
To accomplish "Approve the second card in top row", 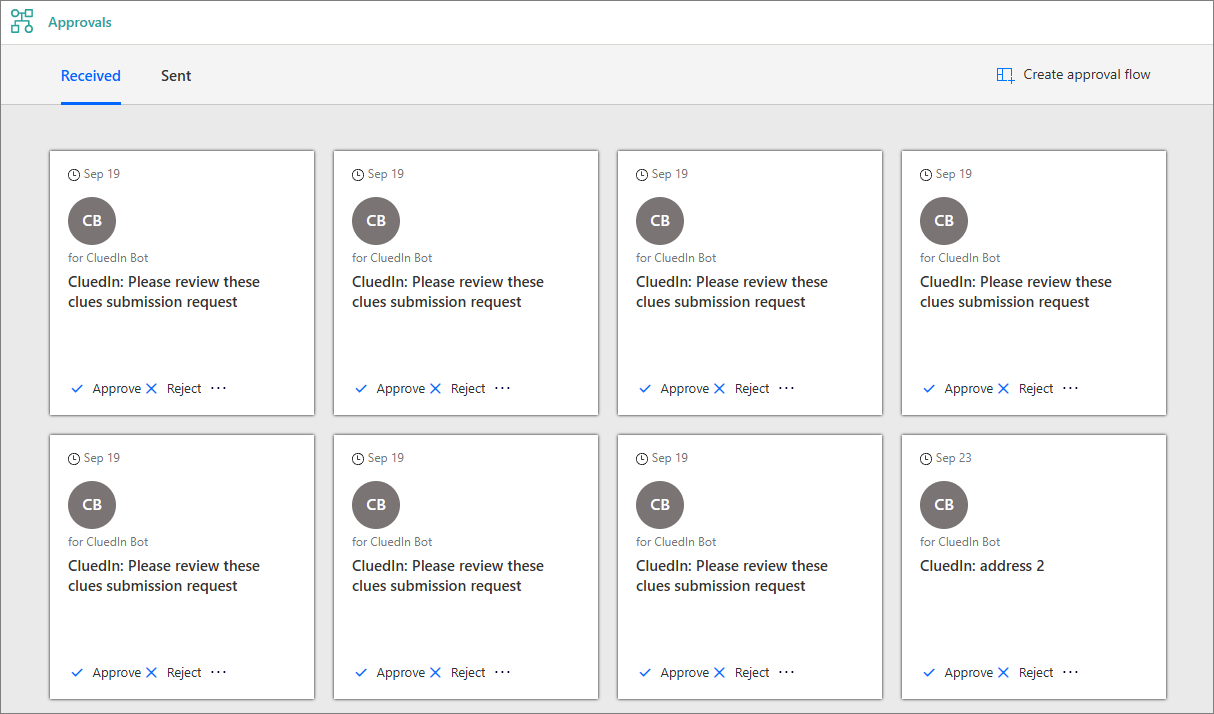I will coord(390,389).
